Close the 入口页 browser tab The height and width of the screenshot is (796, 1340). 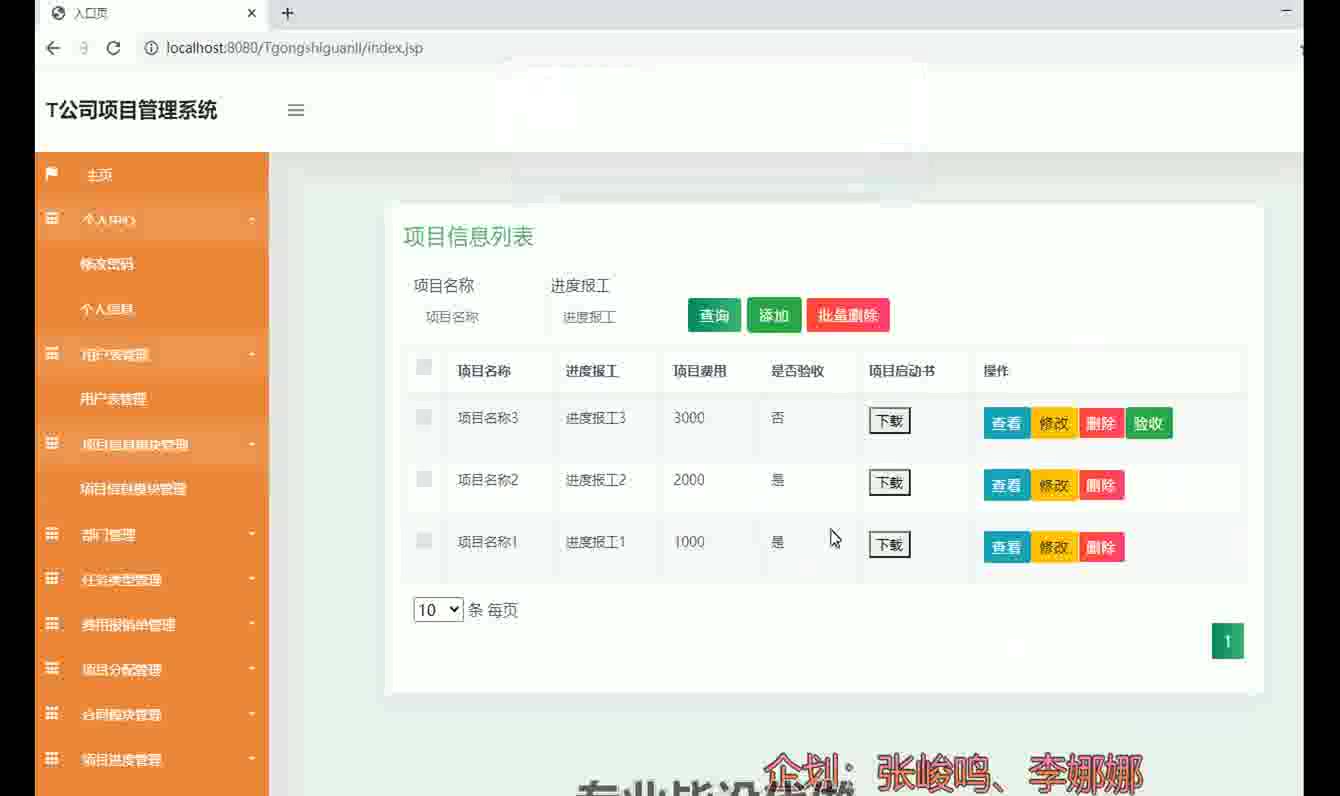pyautogui.click(x=252, y=13)
